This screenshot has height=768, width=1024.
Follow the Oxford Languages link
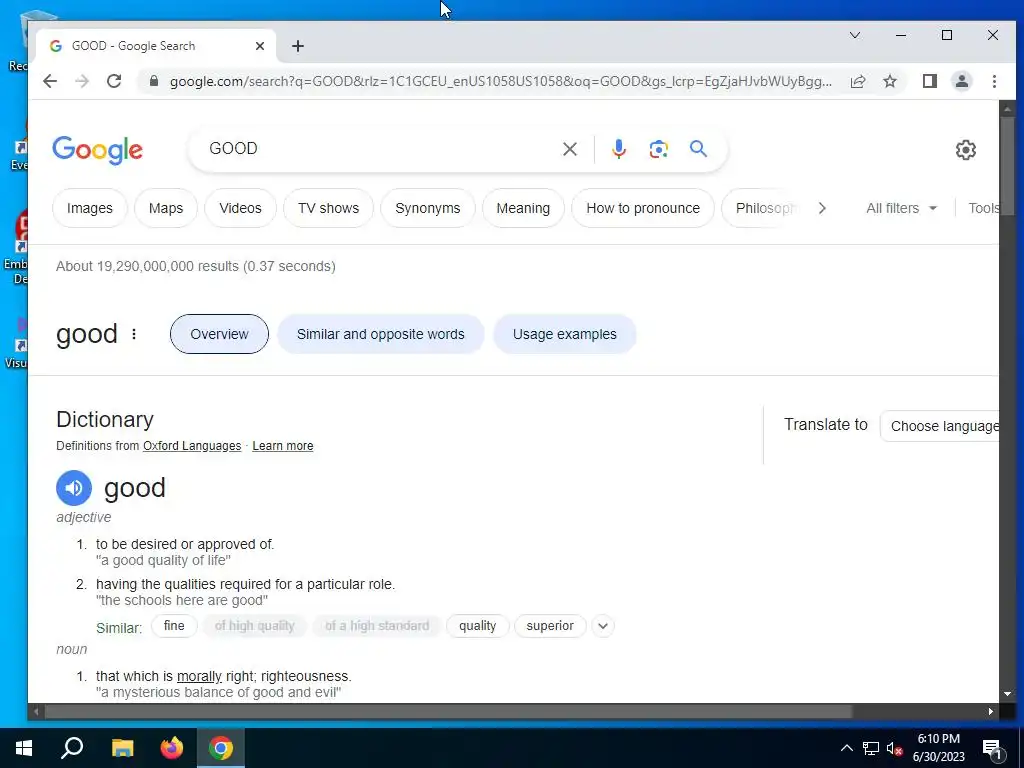click(192, 446)
